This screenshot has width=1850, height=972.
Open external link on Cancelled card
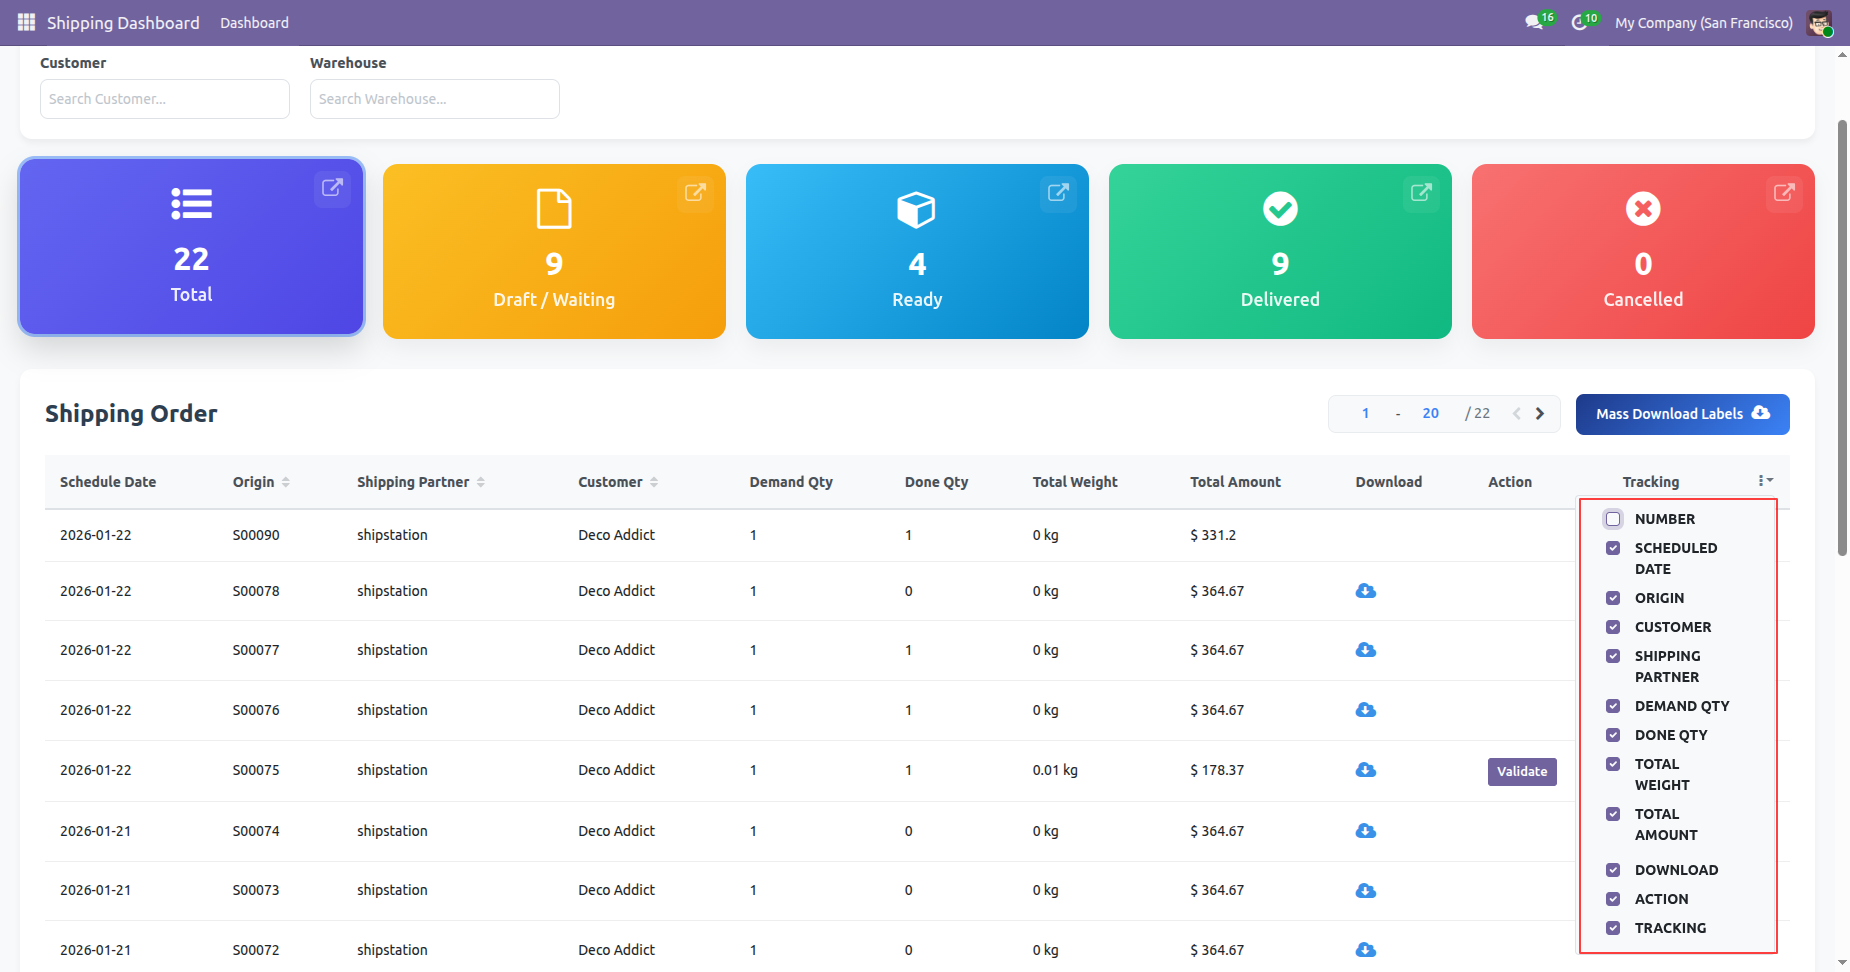[x=1784, y=192]
